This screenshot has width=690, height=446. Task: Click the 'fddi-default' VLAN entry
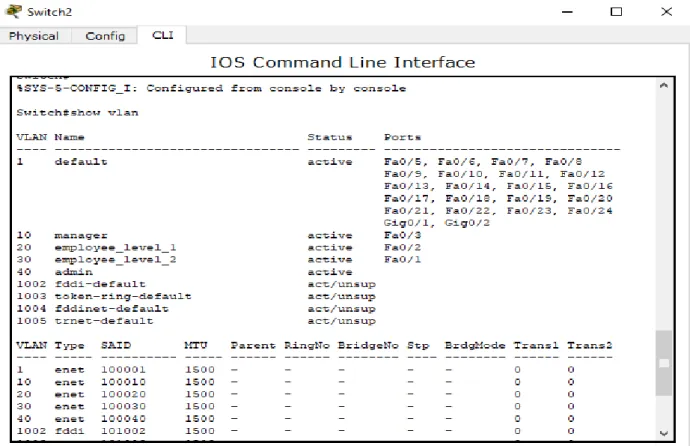[x=100, y=284]
